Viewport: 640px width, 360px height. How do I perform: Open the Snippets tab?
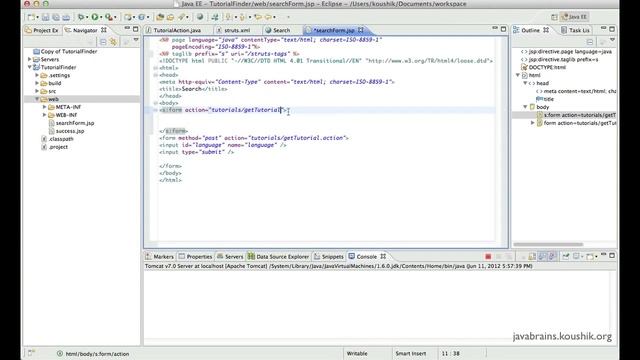(x=329, y=256)
